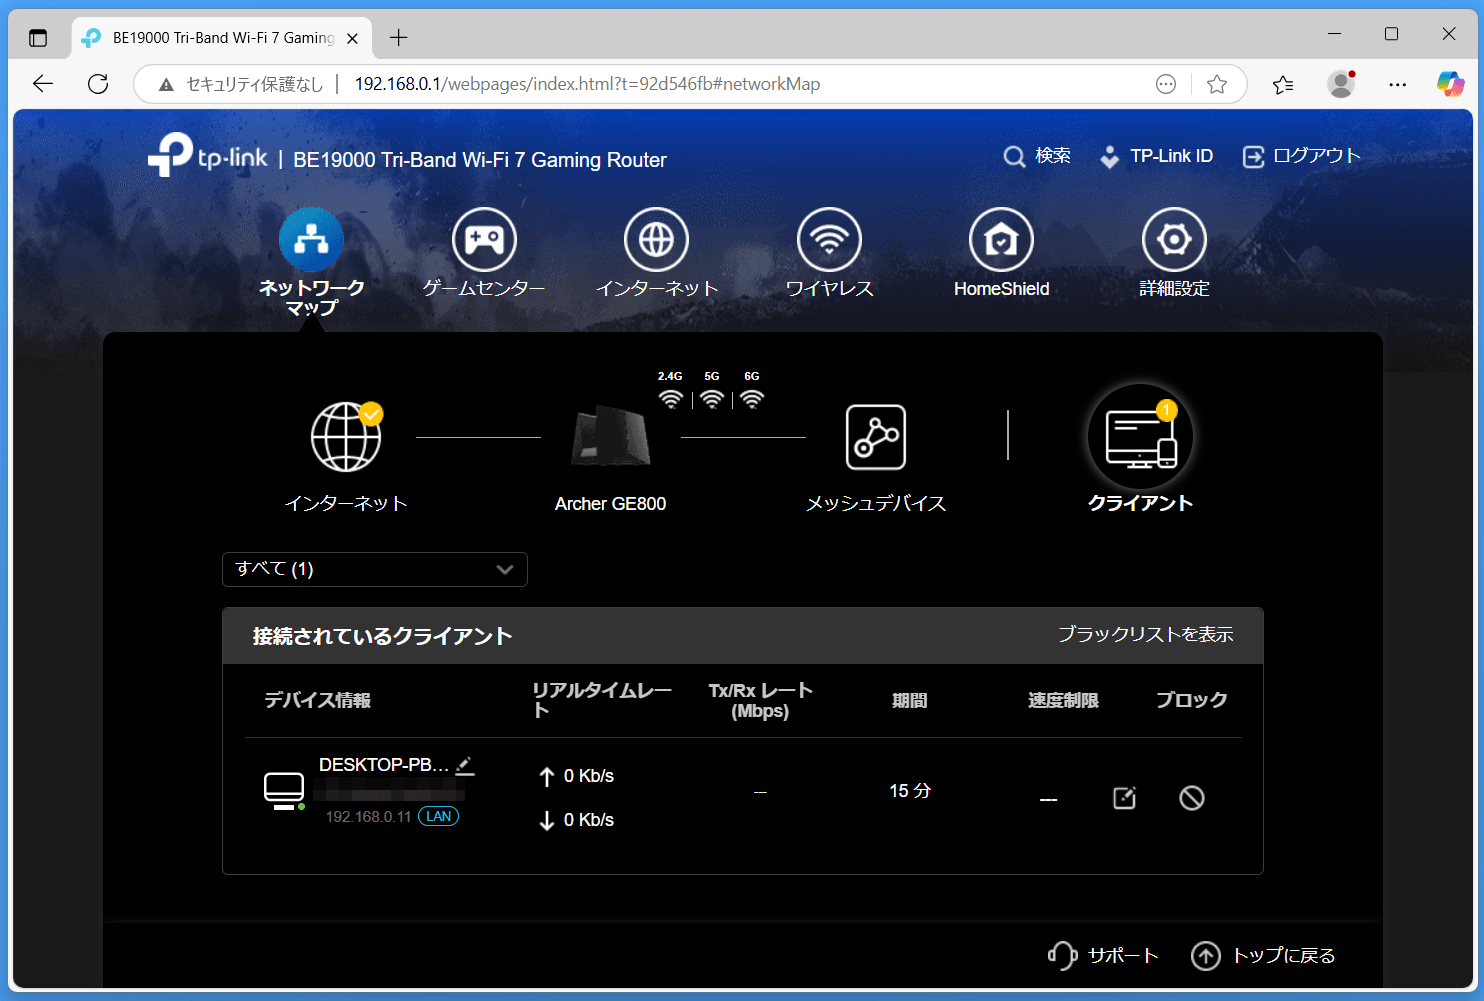Viewport: 1484px width, 1001px height.
Task: Click Back to Top (トップに戻る)
Action: point(1263,956)
